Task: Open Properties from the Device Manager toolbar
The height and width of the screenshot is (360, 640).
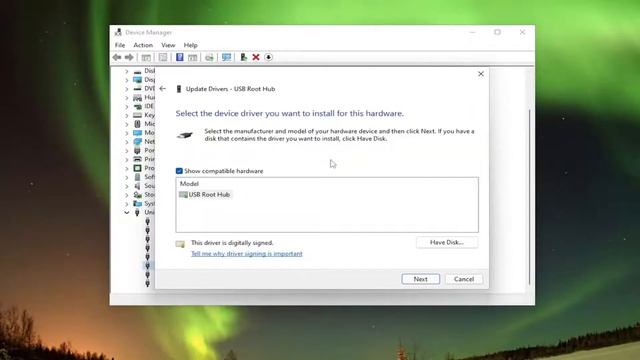Action: (x=163, y=57)
